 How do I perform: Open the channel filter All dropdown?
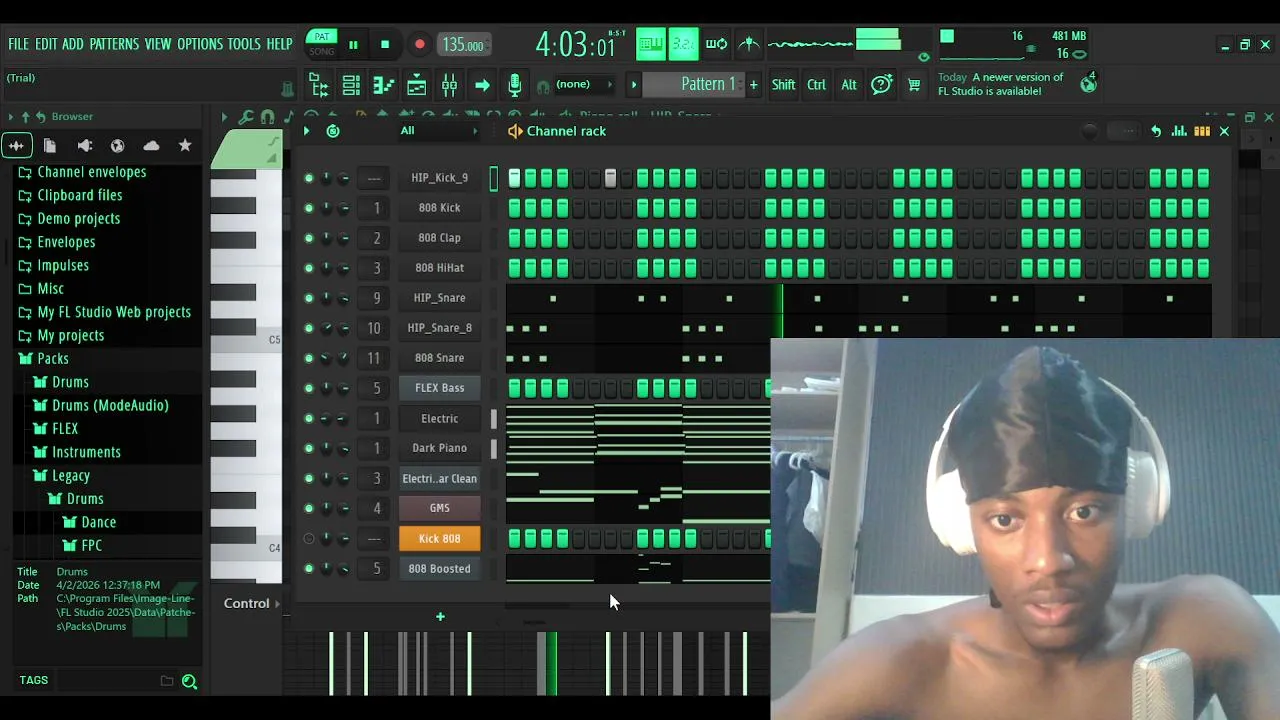pyautogui.click(x=439, y=131)
